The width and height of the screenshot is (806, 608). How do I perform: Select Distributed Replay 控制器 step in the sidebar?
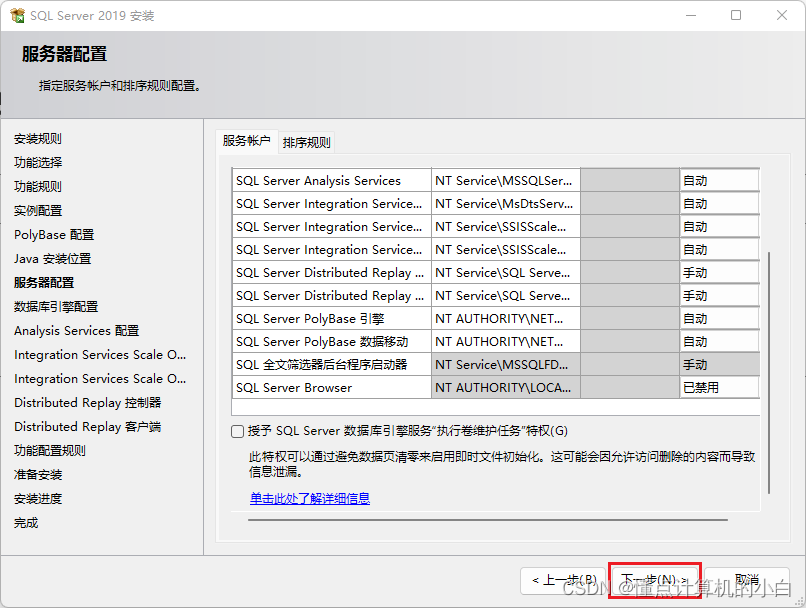pos(87,402)
